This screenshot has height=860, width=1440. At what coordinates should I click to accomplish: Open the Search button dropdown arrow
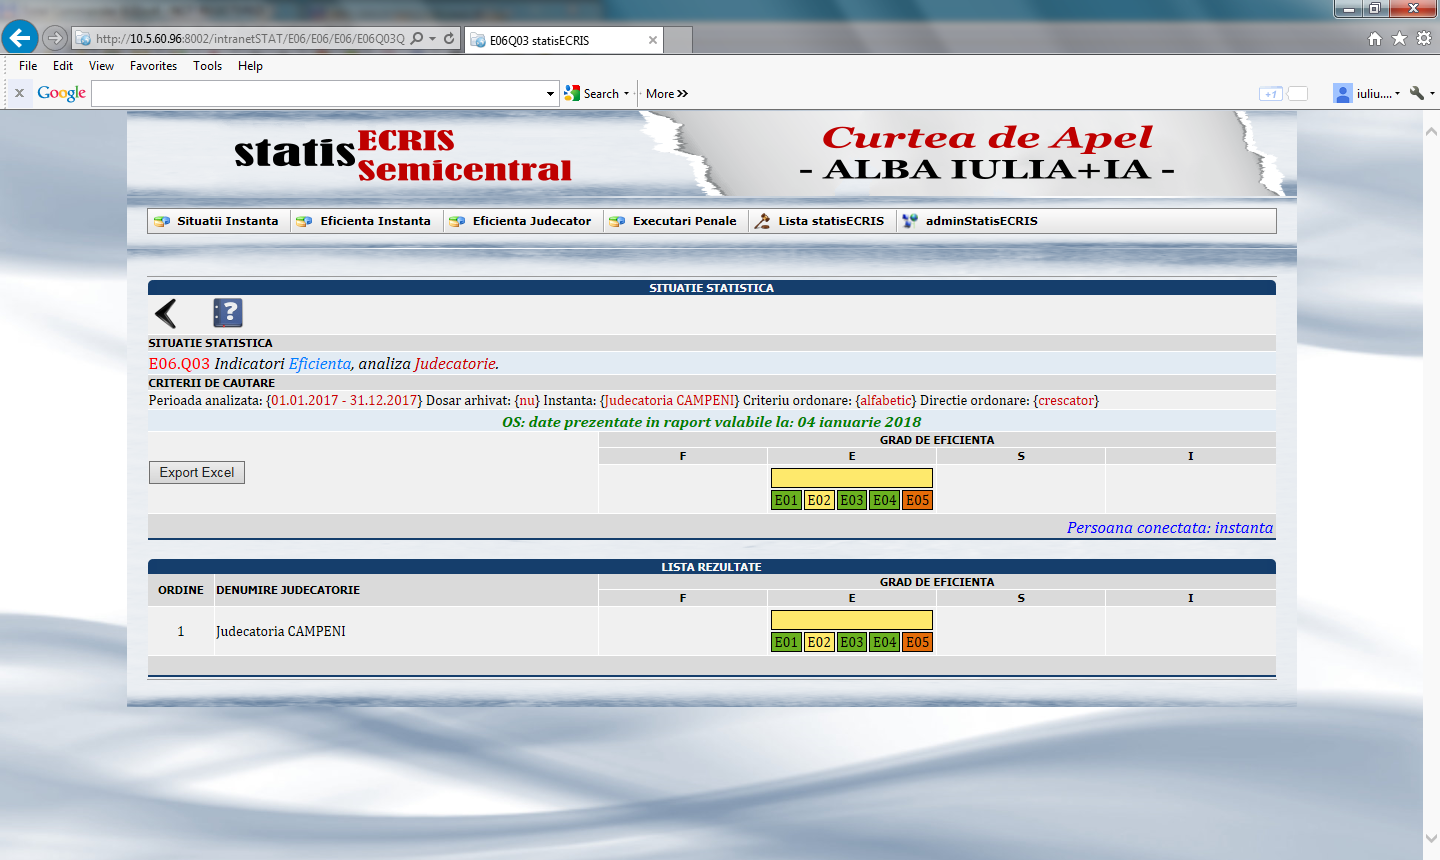click(x=627, y=94)
